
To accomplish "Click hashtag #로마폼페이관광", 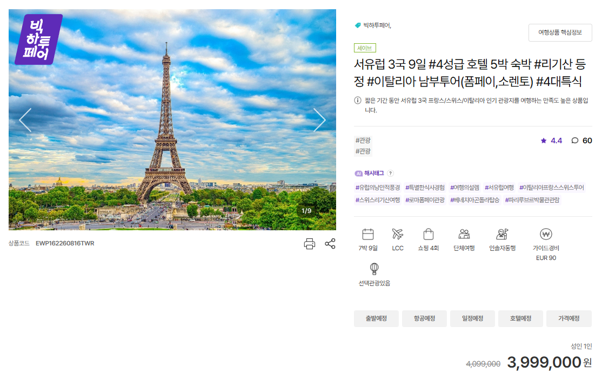I will (x=425, y=200).
